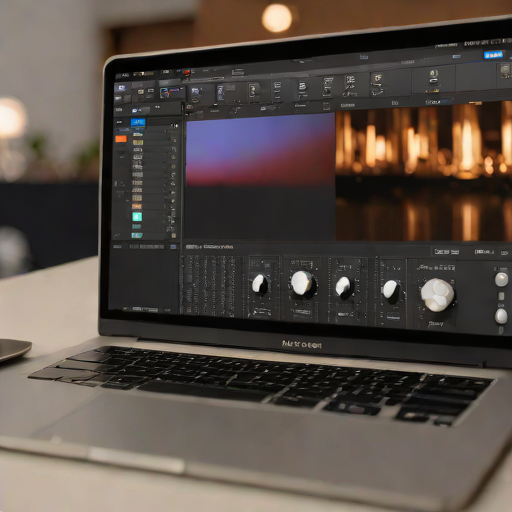Click the colorful thumbnail icon in top-left toolbar

coord(170,92)
